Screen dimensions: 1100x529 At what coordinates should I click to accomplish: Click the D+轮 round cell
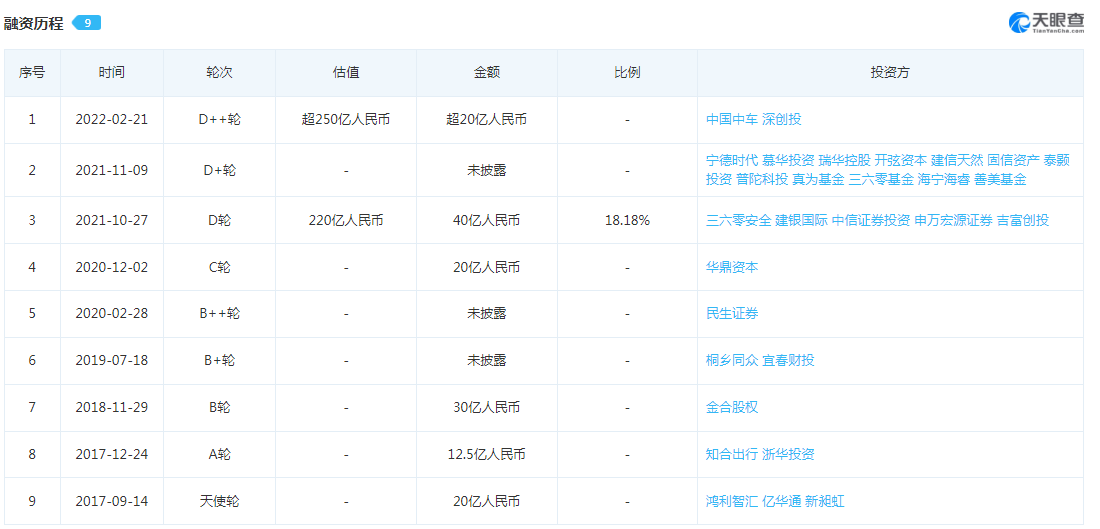click(x=219, y=170)
